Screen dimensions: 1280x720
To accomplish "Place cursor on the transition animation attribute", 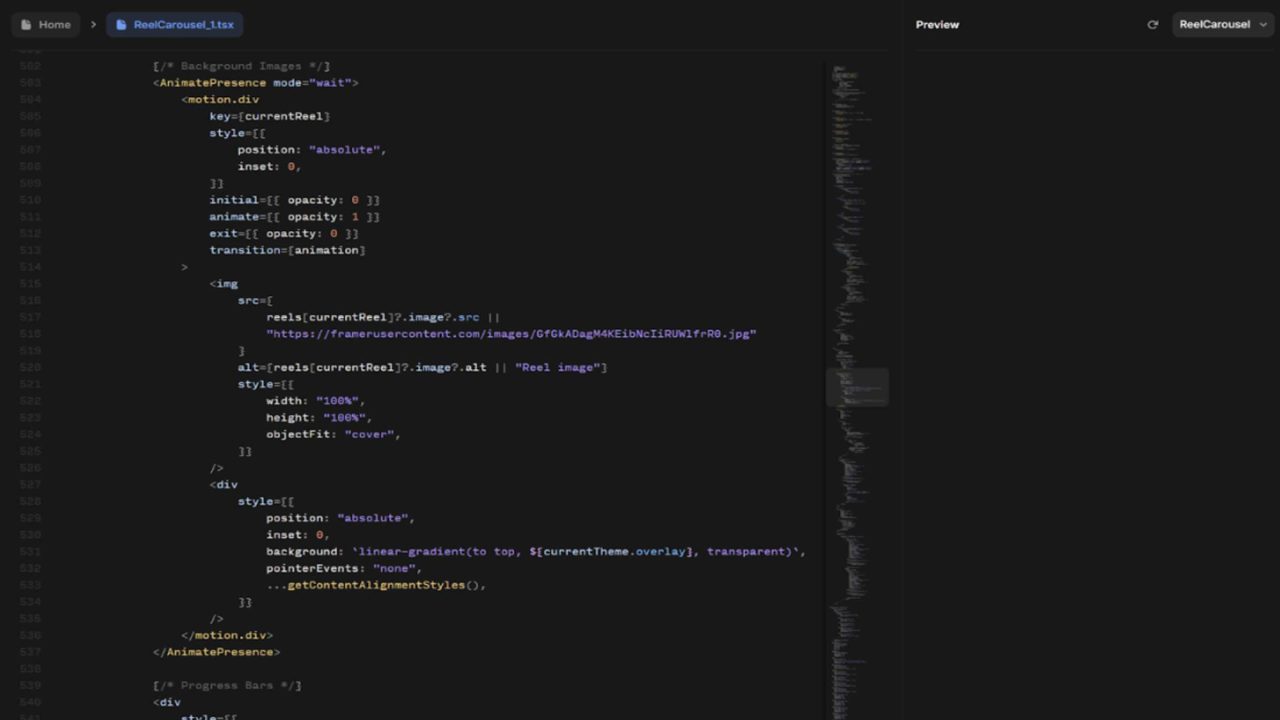I will click(287, 250).
